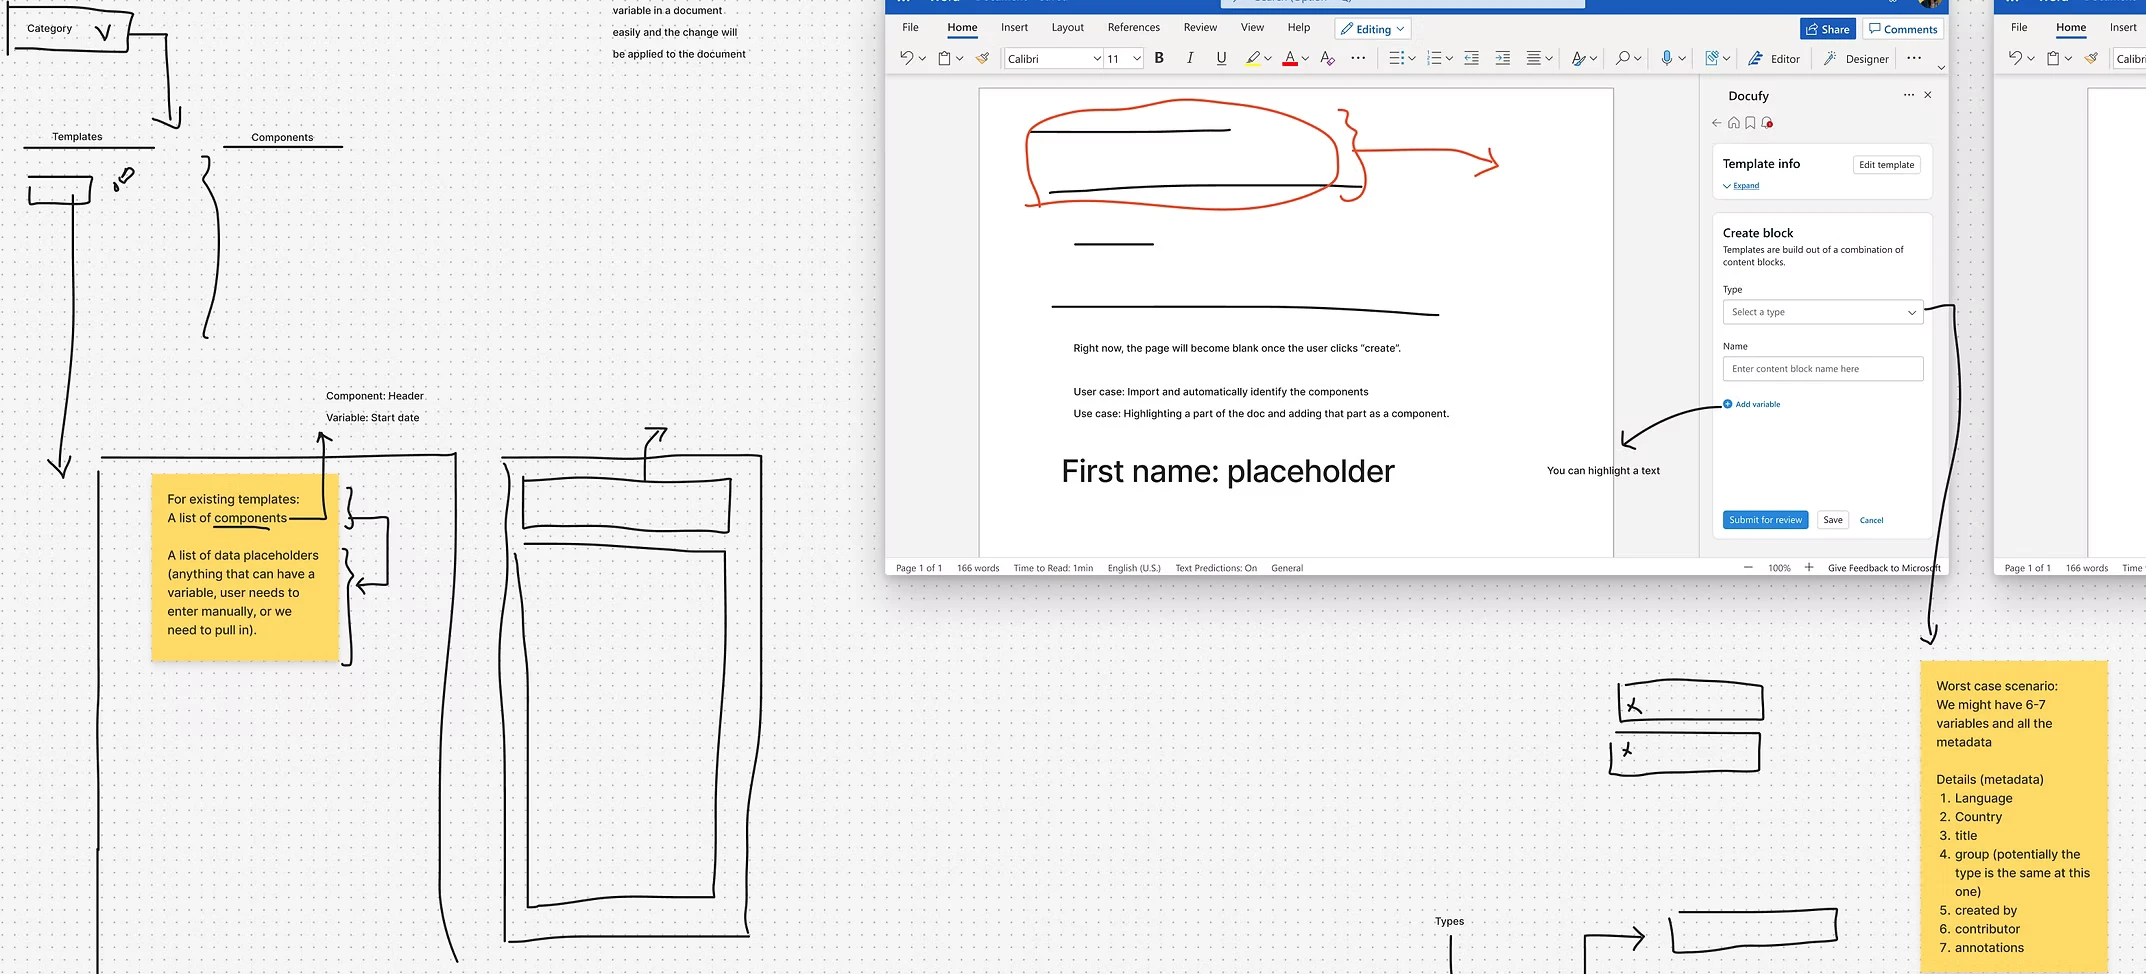Open the font color dropdown arrow

(x=1305, y=59)
